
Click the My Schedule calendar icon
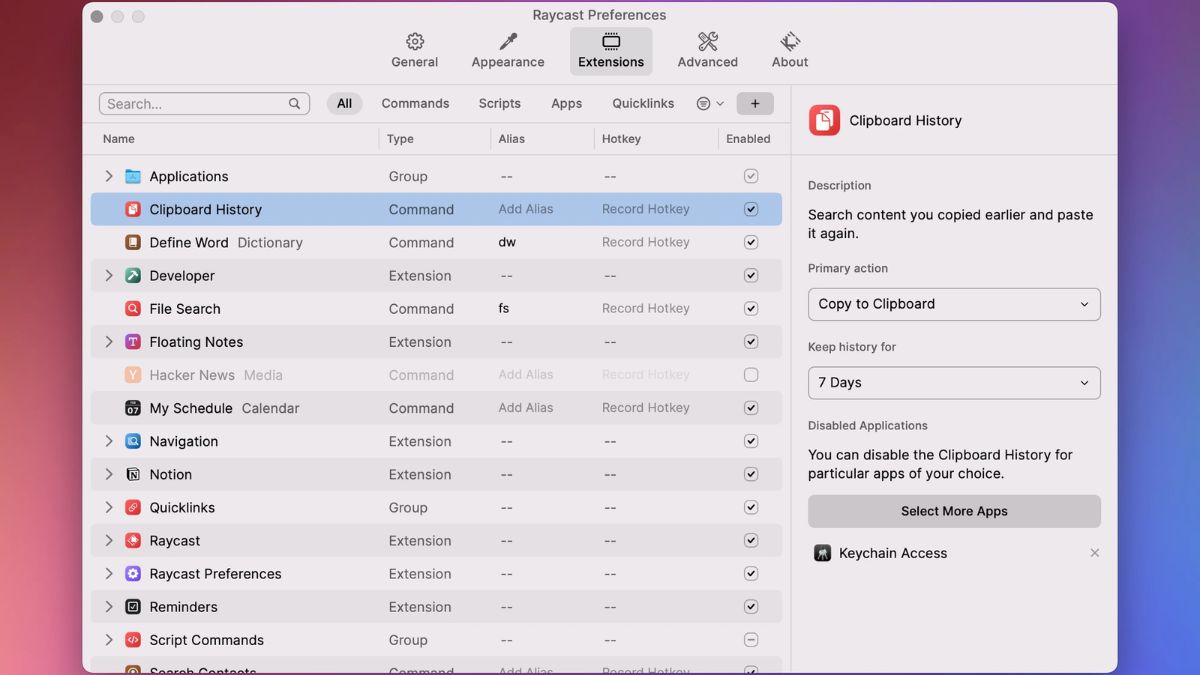pyautogui.click(x=133, y=408)
